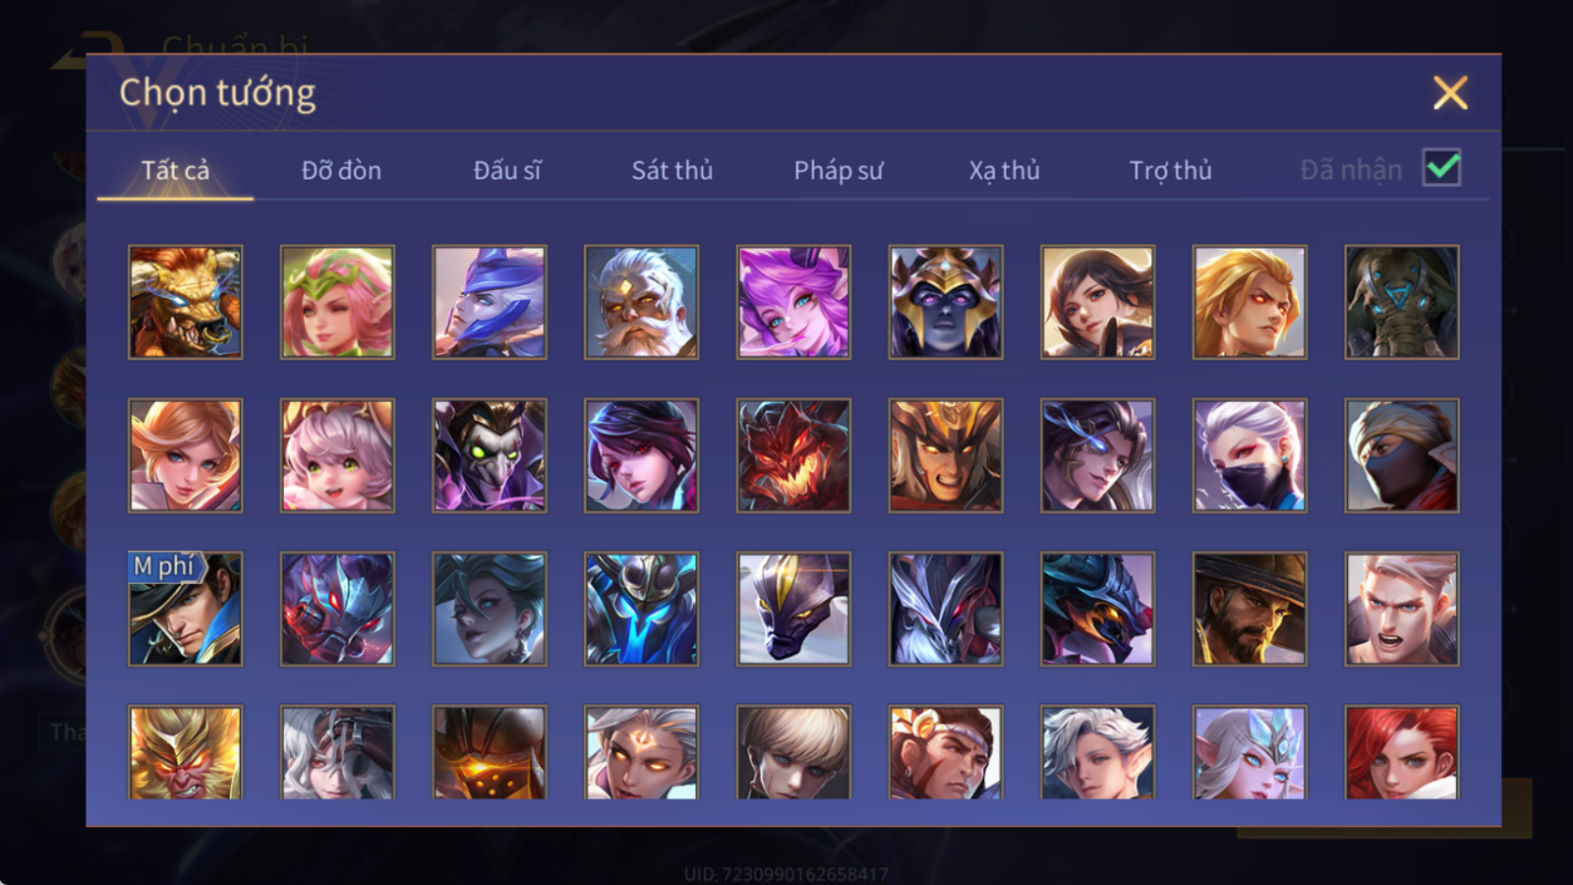Toggle the 'Đã nhận' checkbox

coord(1441,168)
